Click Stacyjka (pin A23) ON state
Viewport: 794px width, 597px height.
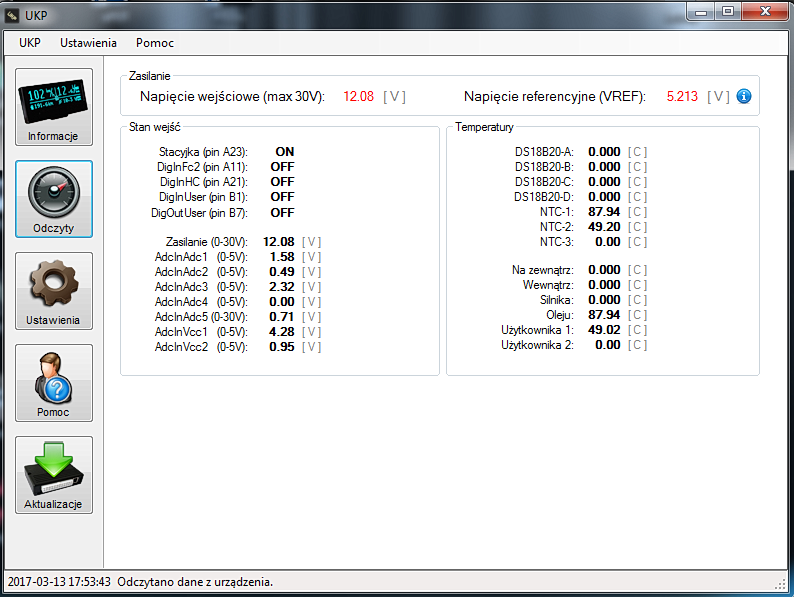(285, 152)
